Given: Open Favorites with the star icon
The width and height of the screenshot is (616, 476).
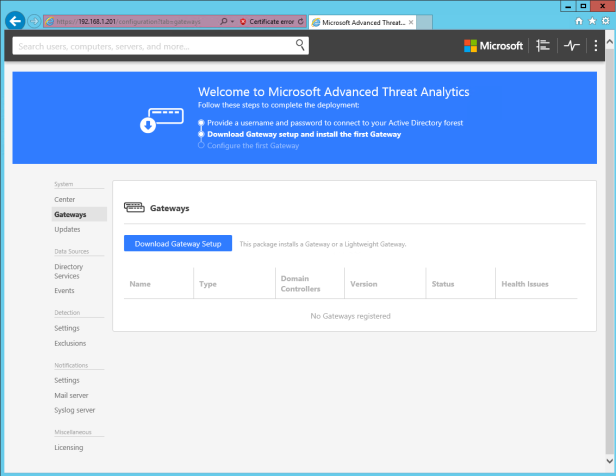Looking at the screenshot, I should 592,21.
